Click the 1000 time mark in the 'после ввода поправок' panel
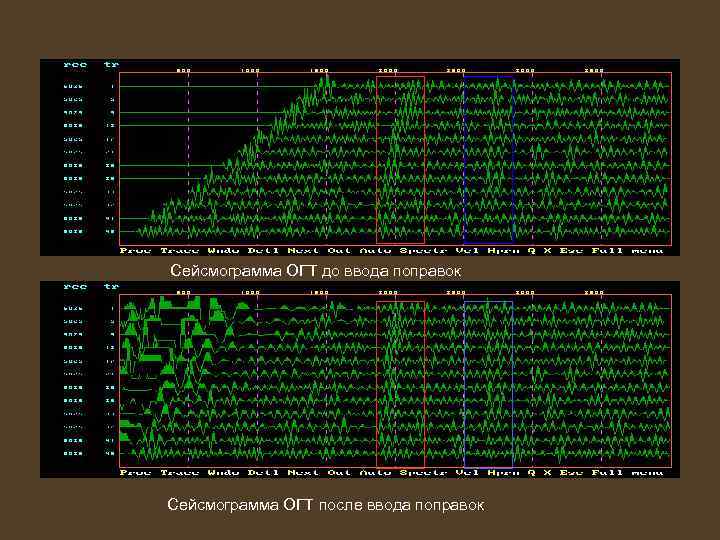The height and width of the screenshot is (540, 720). [250, 292]
